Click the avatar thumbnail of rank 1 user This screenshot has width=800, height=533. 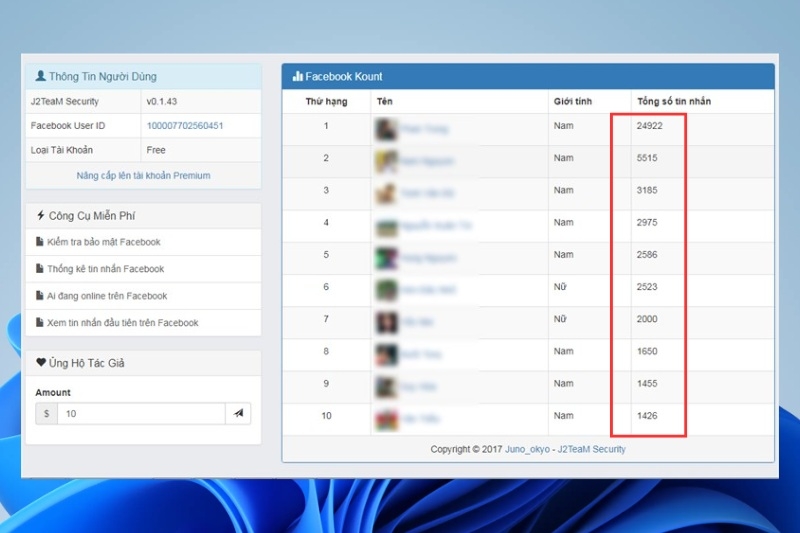click(386, 129)
